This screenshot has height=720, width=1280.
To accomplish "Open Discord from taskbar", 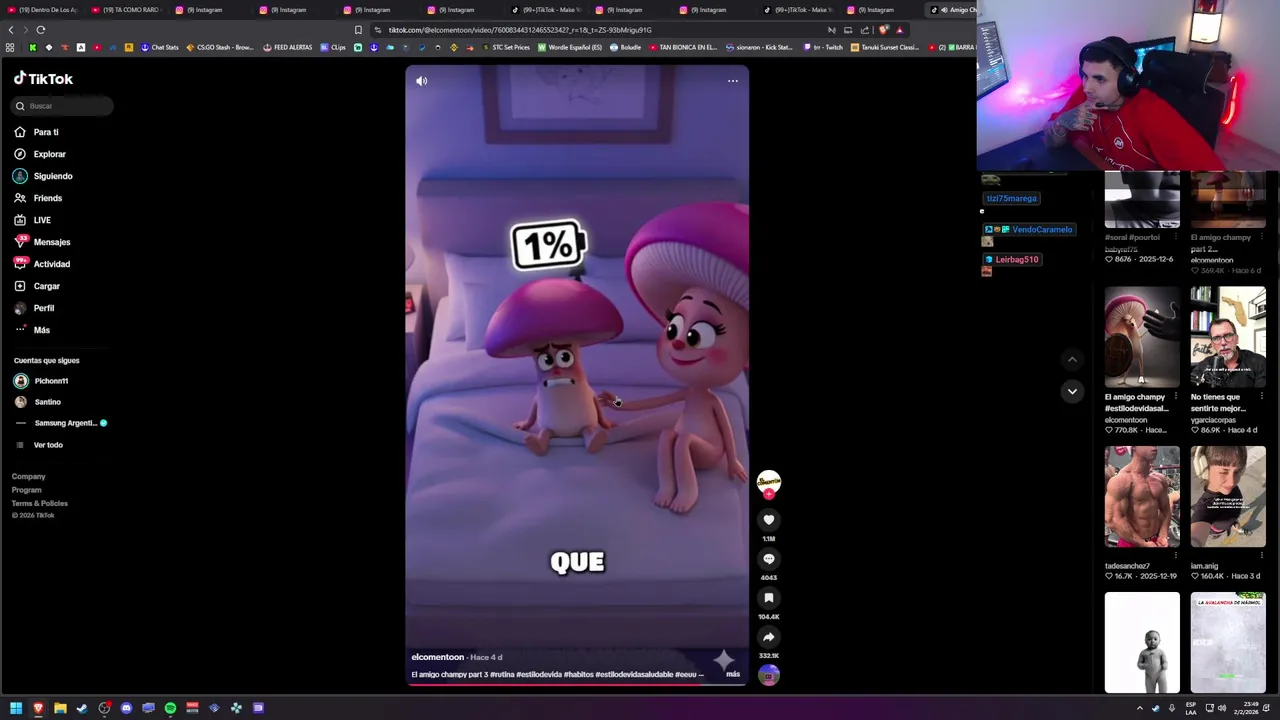I will 126,708.
